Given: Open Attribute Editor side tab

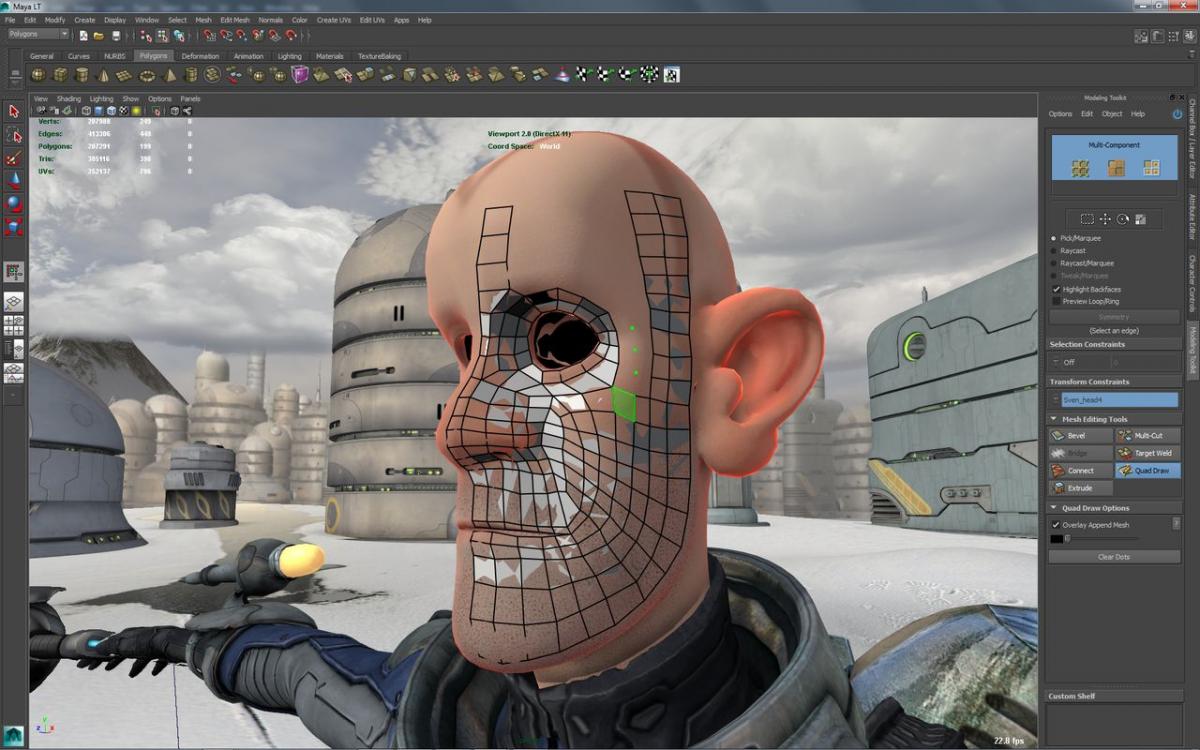Looking at the screenshot, I should 1192,217.
